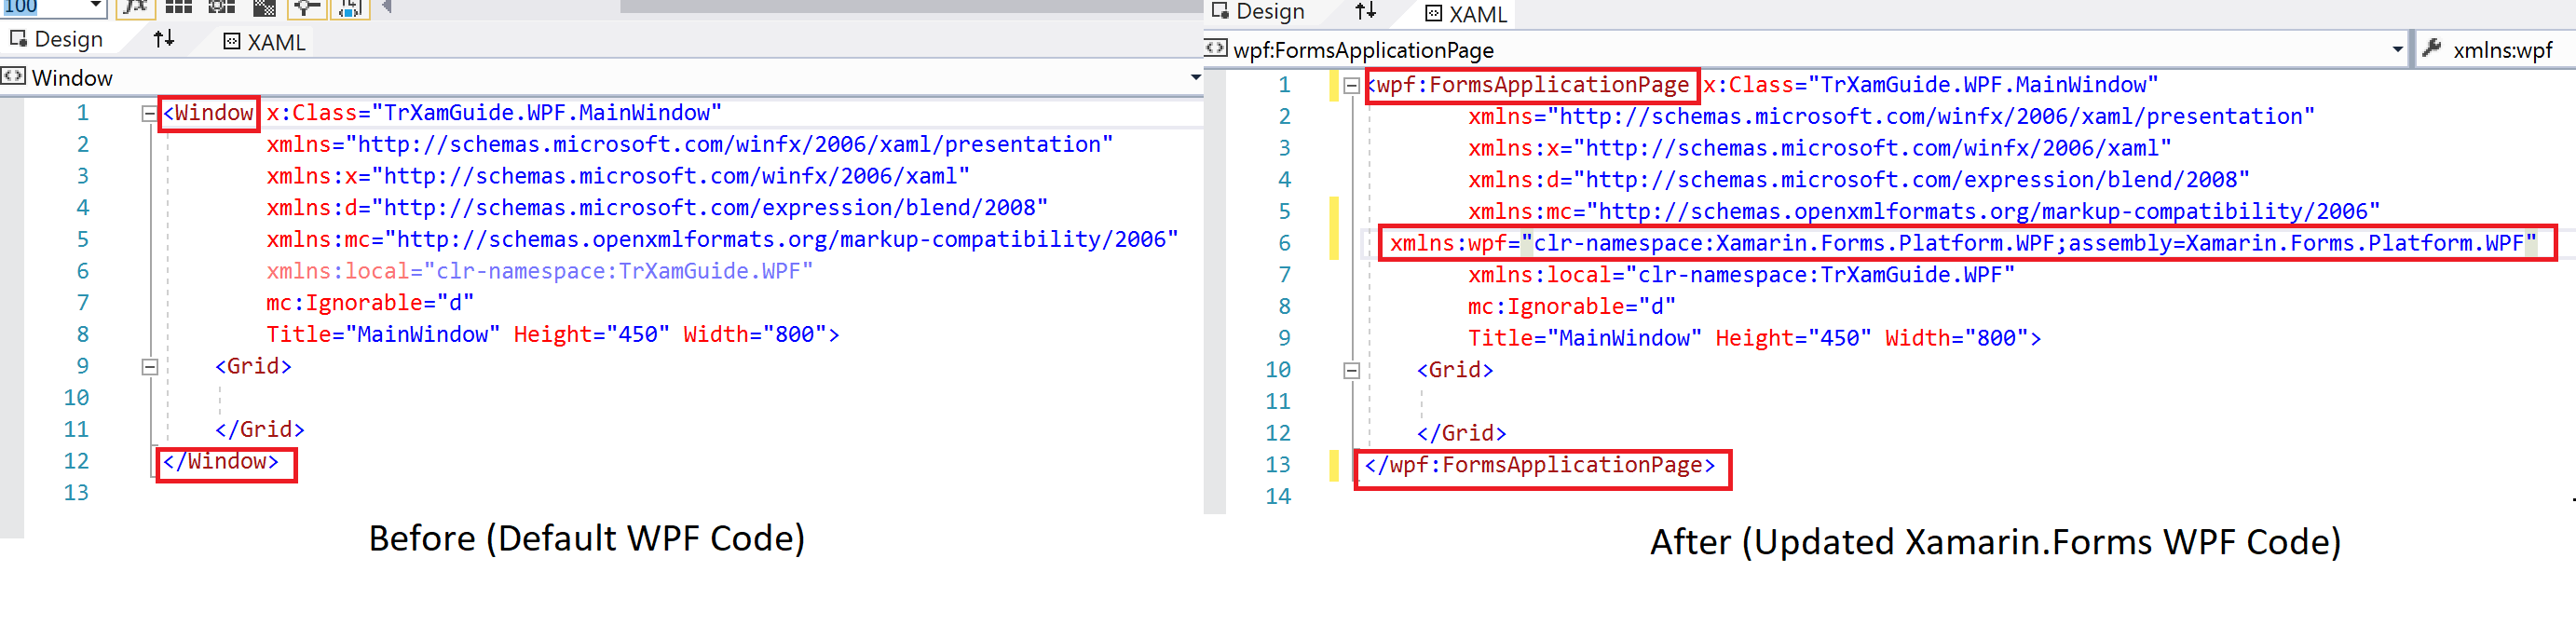This screenshot has width=2576, height=626.
Task: Click the greyed xmlns:local line in the Before pane
Action: [540, 271]
